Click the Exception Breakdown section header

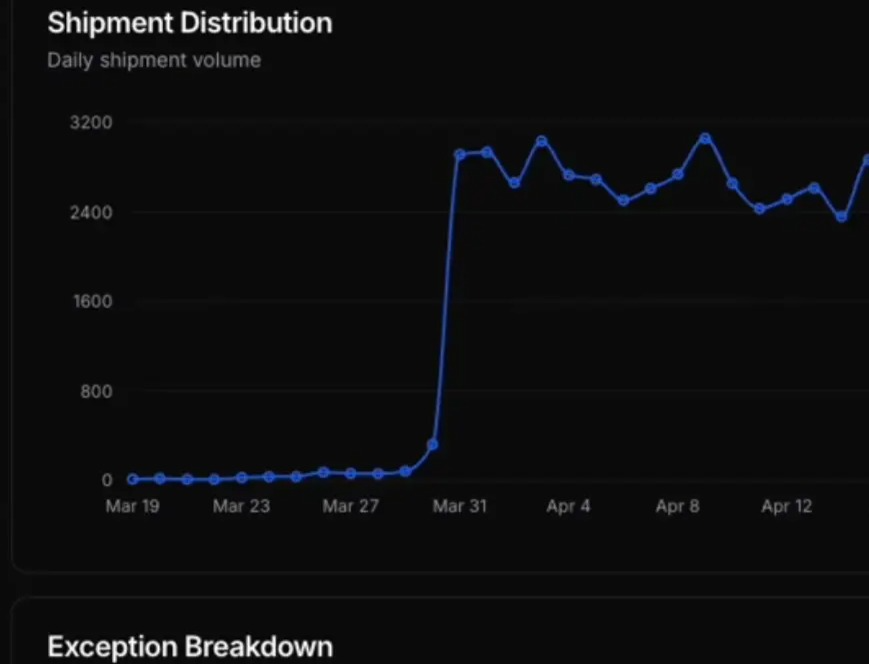point(189,646)
